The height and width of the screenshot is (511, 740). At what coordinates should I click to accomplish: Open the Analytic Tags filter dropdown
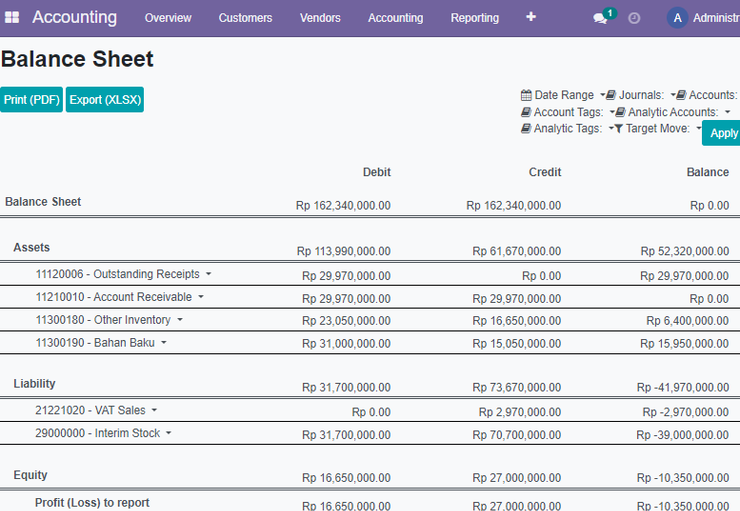(611, 128)
